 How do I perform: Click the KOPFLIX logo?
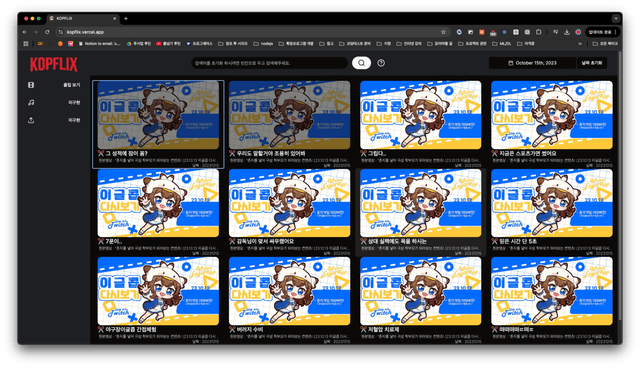[53, 64]
